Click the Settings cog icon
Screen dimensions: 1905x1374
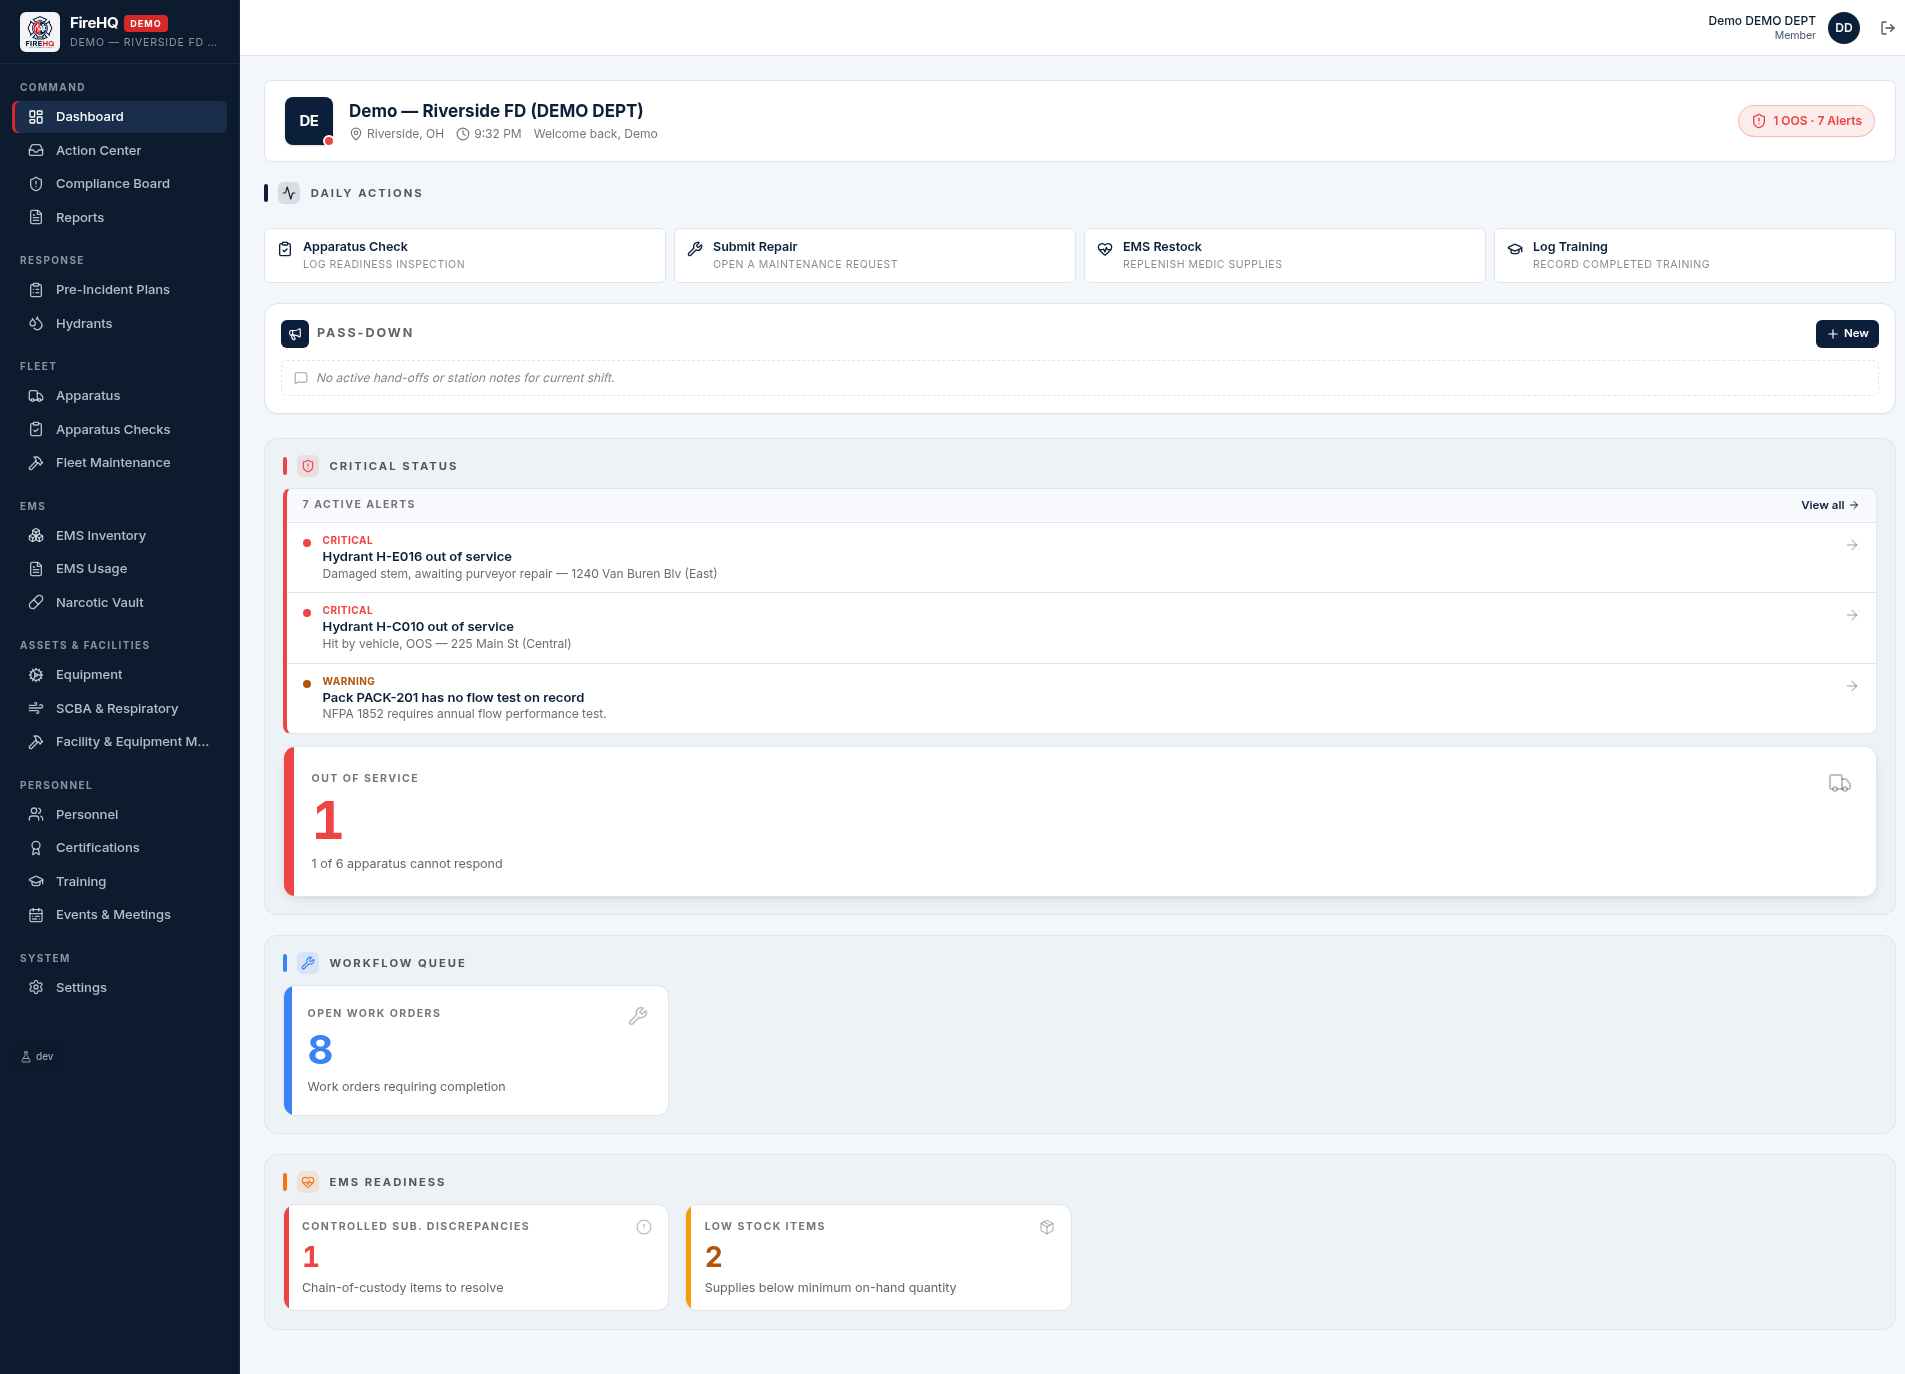point(36,987)
